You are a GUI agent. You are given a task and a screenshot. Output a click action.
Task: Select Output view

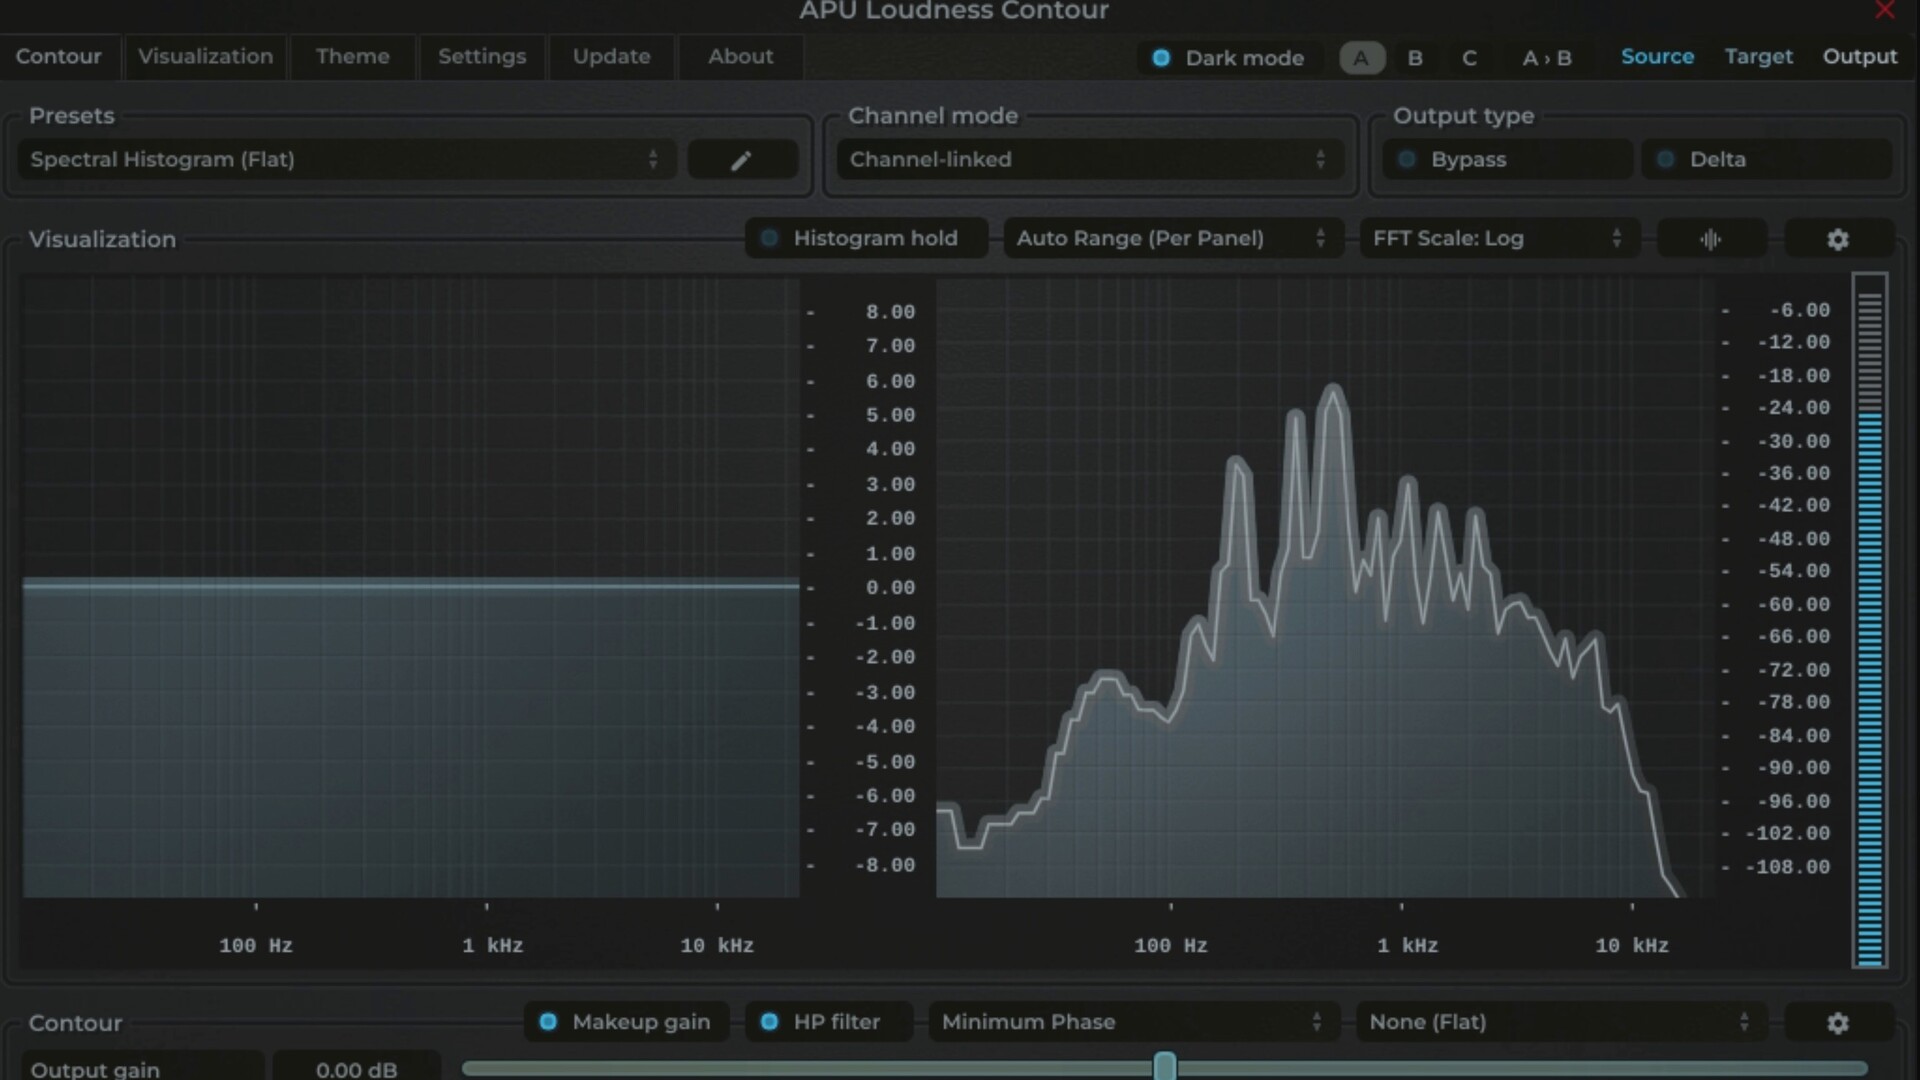click(1860, 57)
